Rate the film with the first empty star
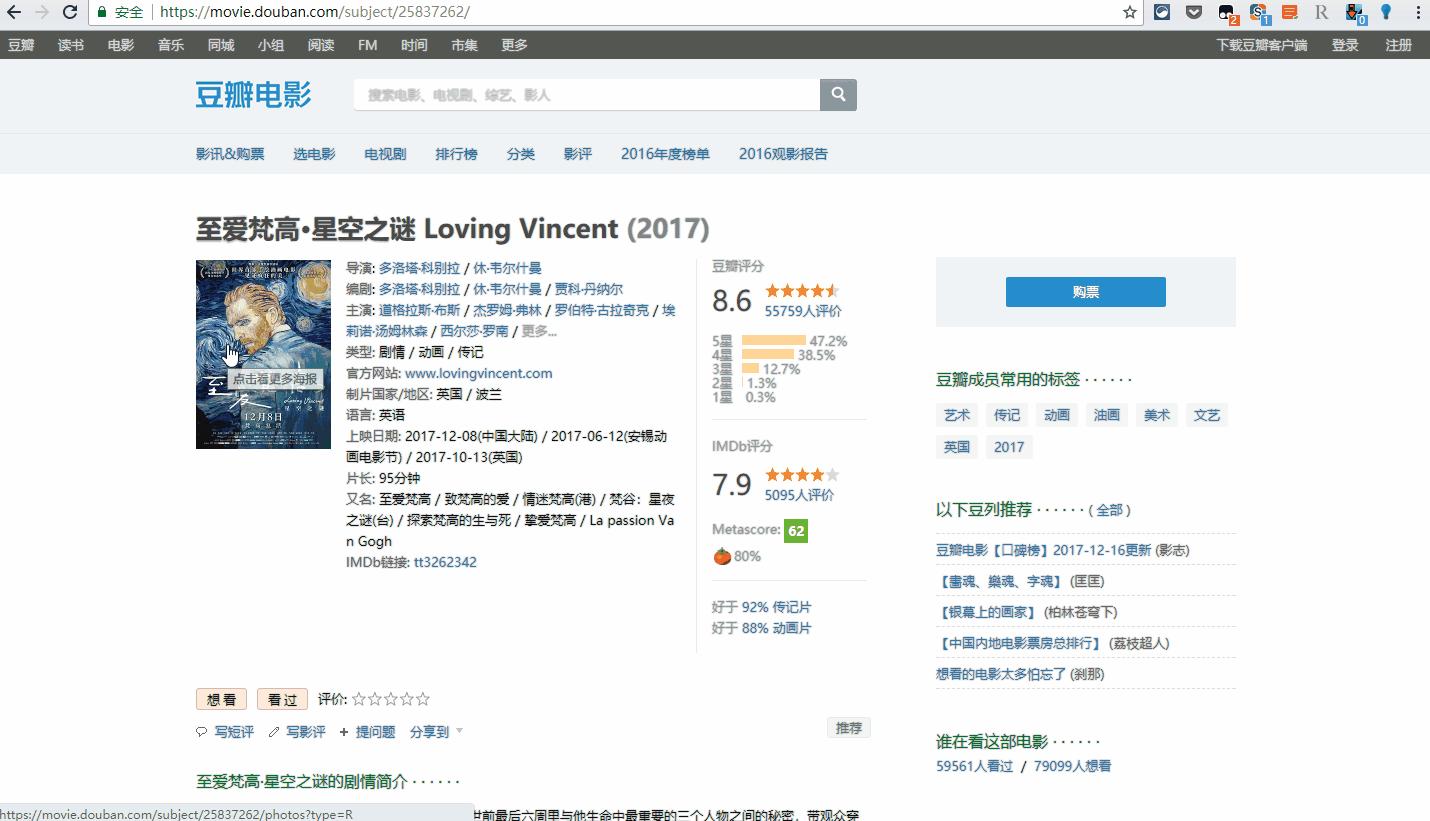This screenshot has width=1430, height=821. coord(359,699)
